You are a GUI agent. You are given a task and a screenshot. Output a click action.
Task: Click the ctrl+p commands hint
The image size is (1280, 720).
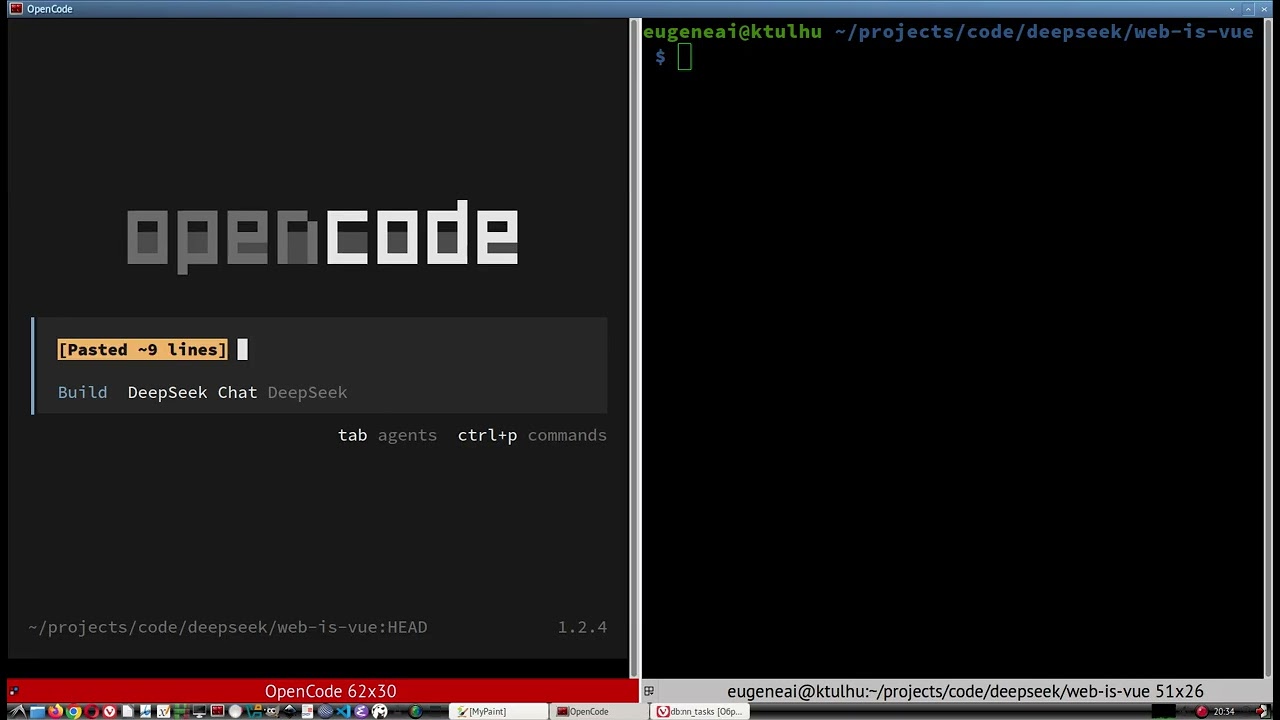pyautogui.click(x=532, y=436)
